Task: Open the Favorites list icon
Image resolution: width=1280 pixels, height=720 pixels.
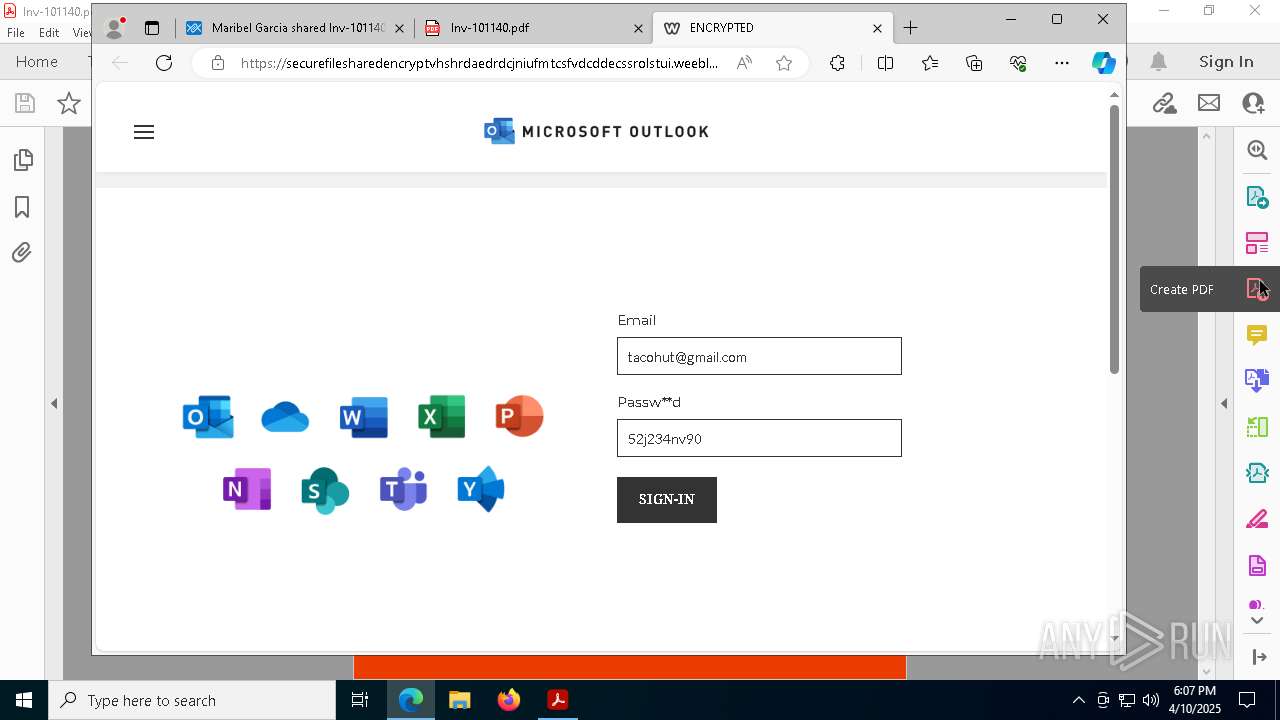Action: click(x=930, y=63)
